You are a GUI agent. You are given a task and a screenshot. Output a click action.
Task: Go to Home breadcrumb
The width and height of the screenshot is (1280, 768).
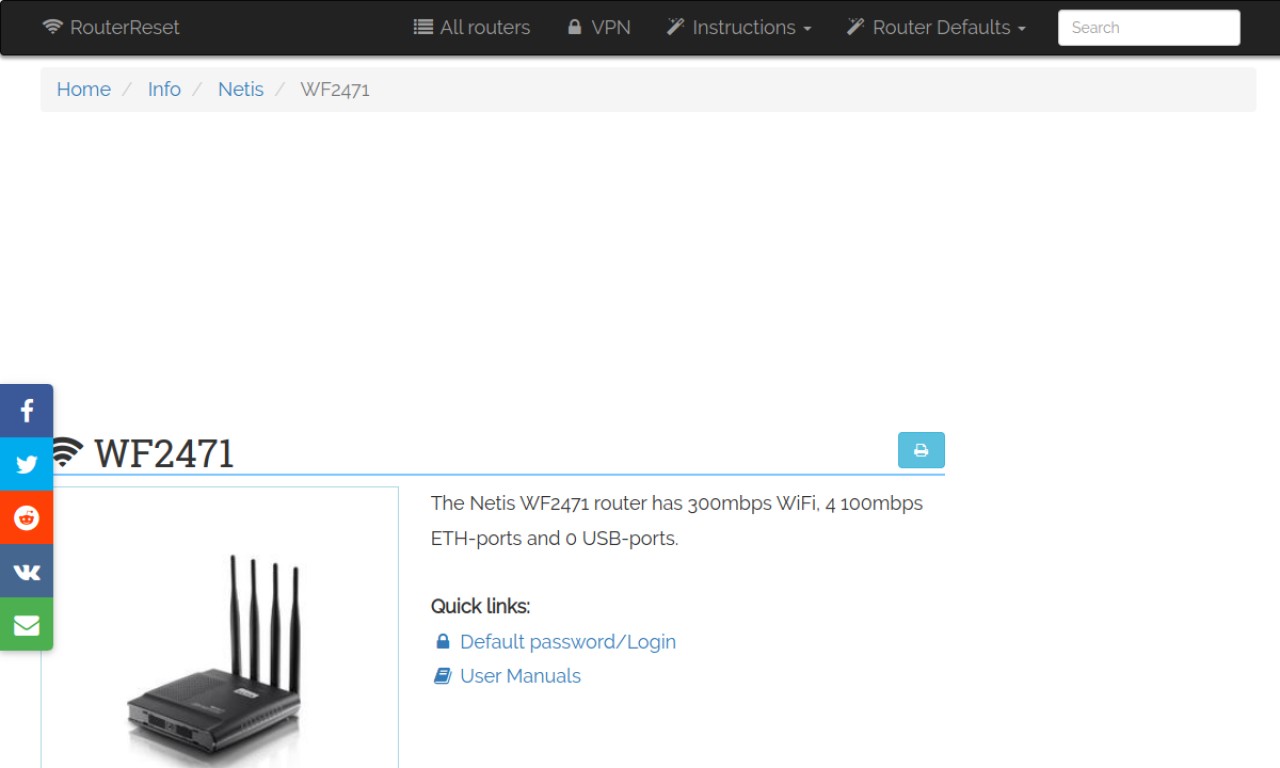coord(83,89)
